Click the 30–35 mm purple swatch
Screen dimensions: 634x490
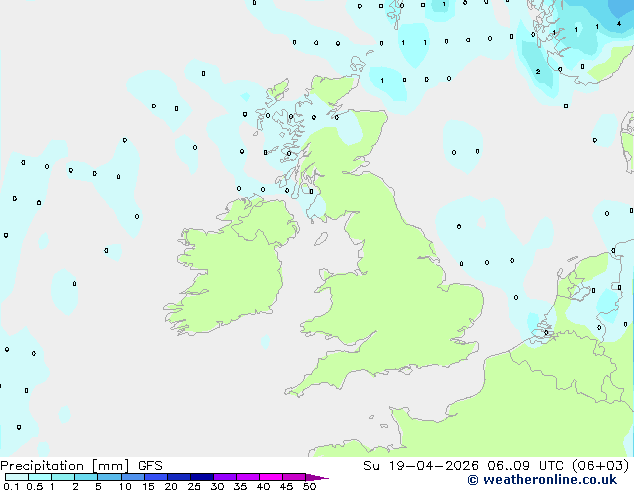click(225, 477)
